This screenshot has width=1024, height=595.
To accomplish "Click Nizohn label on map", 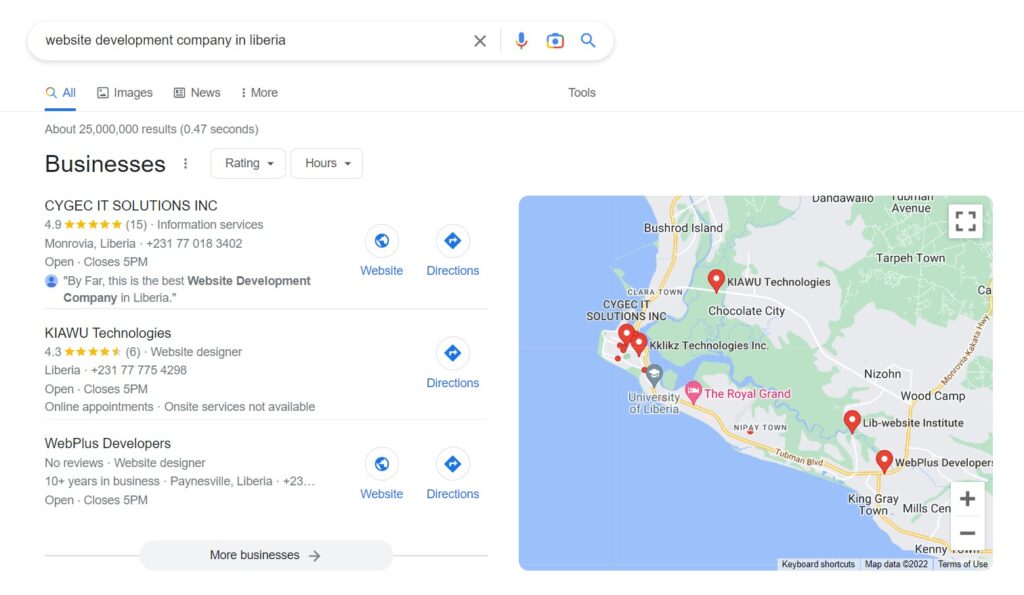I will point(882,374).
